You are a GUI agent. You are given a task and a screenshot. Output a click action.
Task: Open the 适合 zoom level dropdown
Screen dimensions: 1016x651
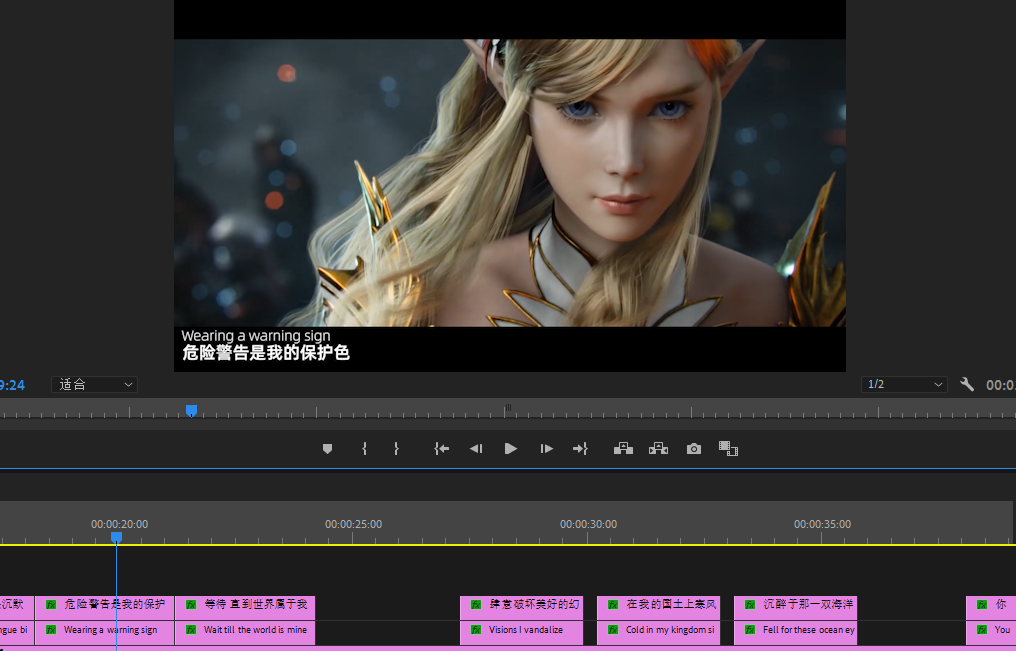[x=94, y=384]
